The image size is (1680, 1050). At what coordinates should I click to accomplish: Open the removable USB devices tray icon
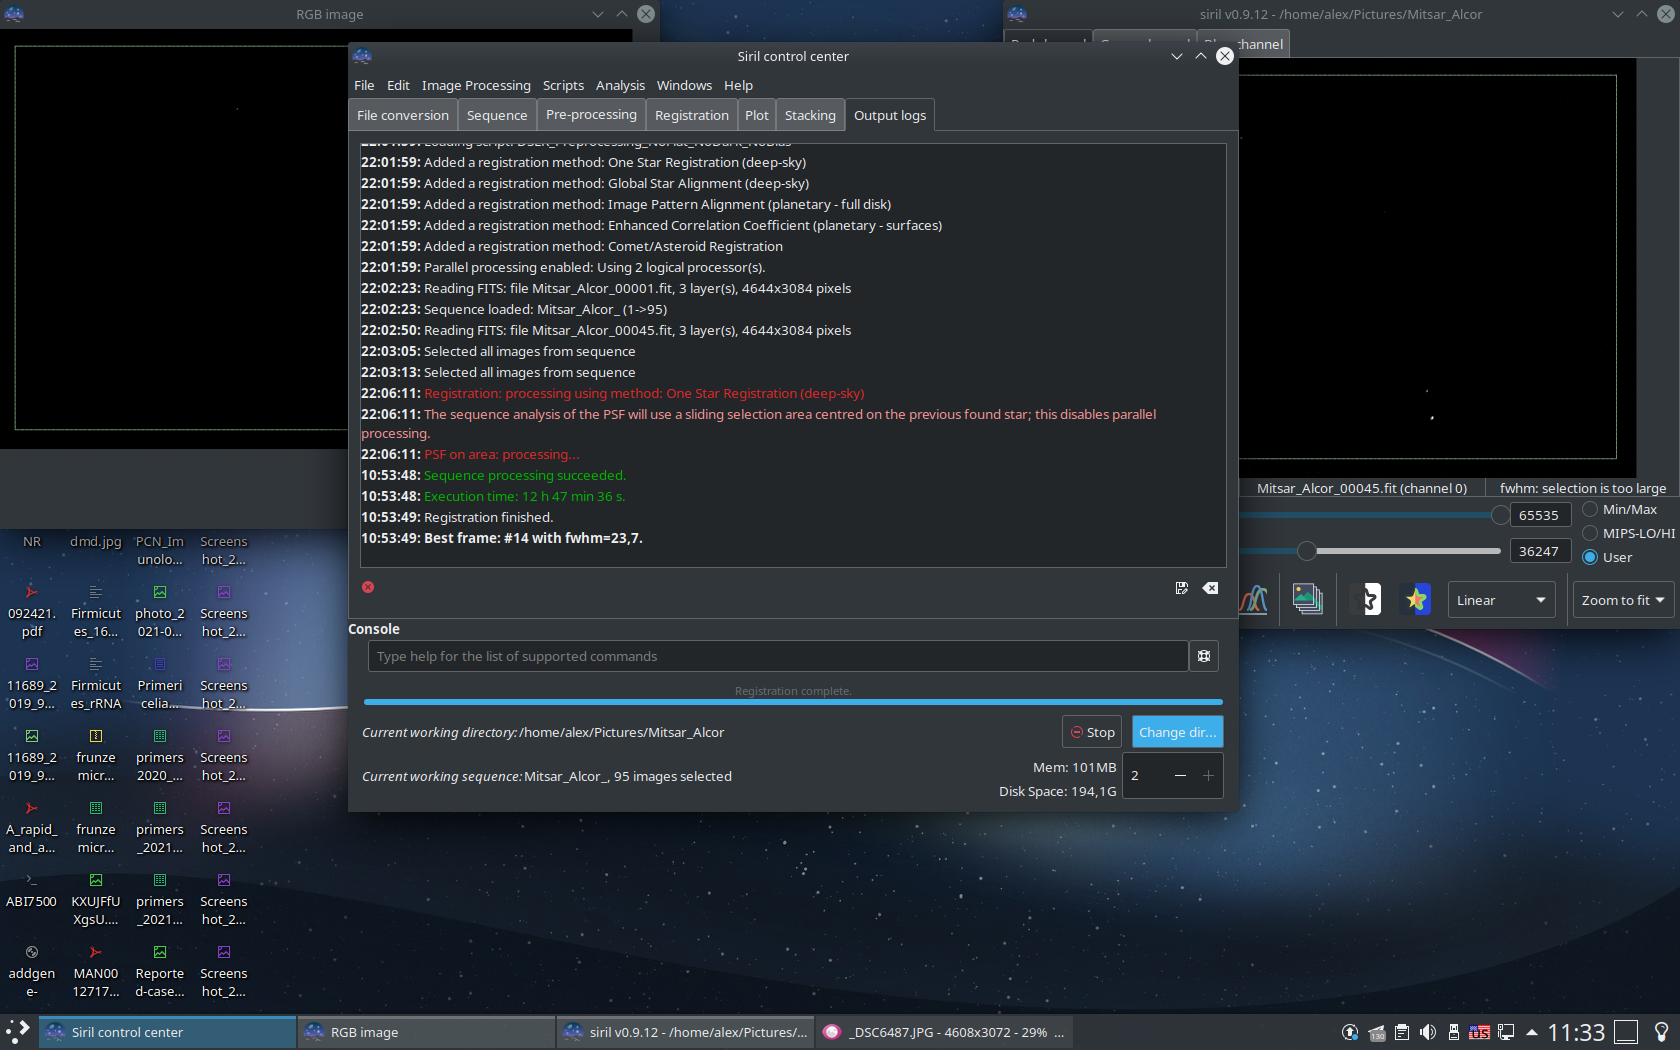[1454, 1032]
